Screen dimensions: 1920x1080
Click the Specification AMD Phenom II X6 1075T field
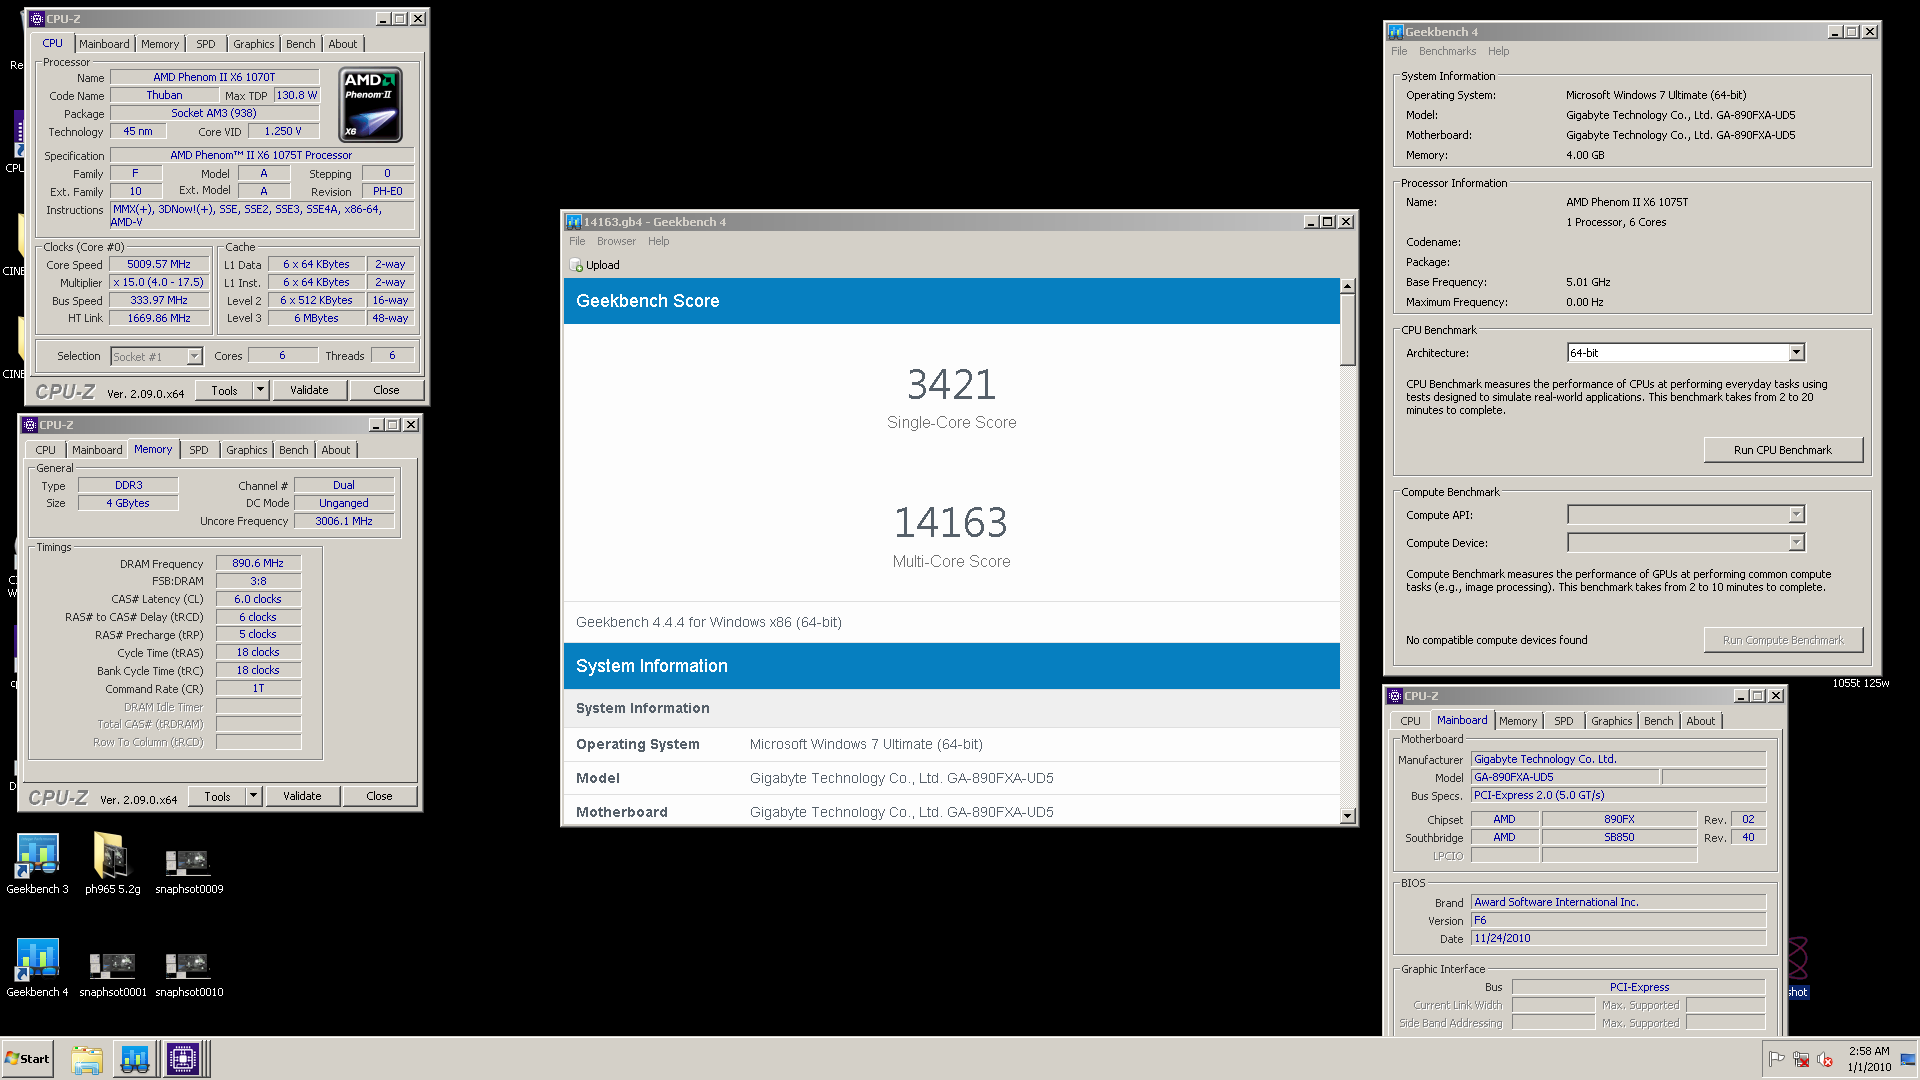tap(261, 155)
